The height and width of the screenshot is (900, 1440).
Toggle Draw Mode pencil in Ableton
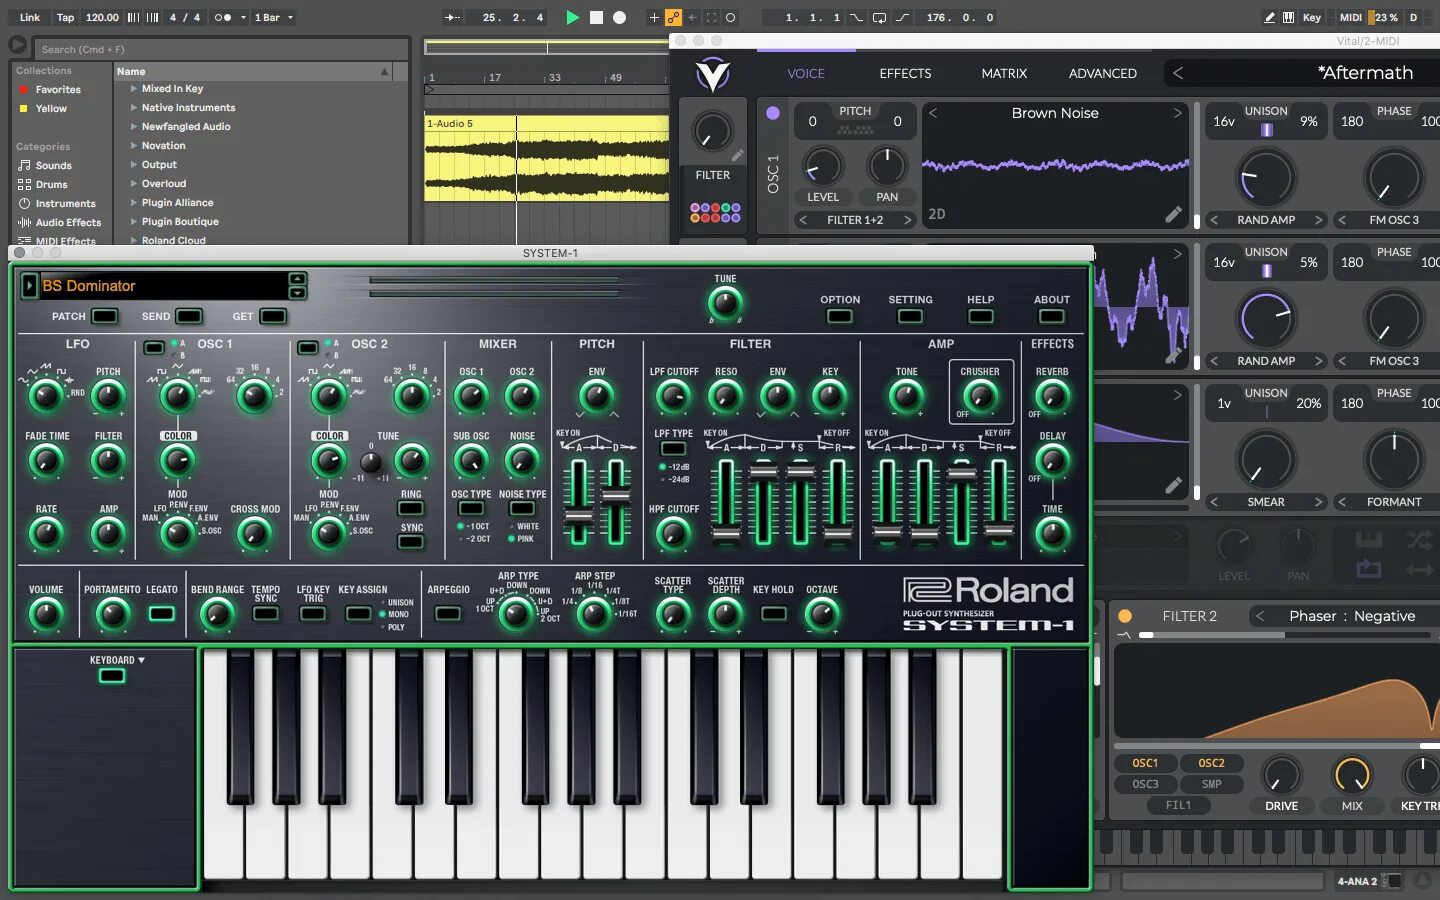[1269, 17]
